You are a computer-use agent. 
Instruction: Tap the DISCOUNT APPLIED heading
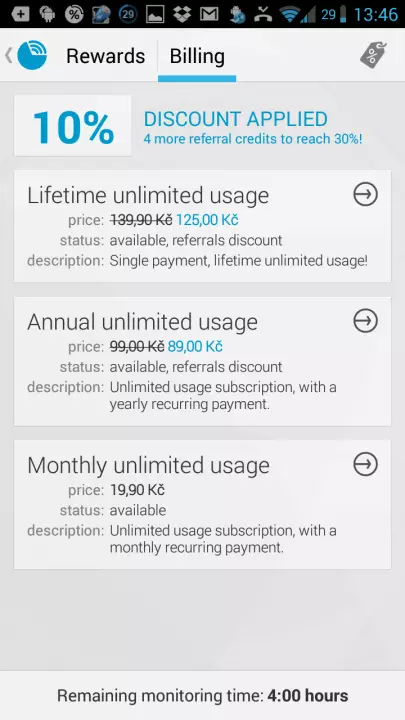coord(236,119)
